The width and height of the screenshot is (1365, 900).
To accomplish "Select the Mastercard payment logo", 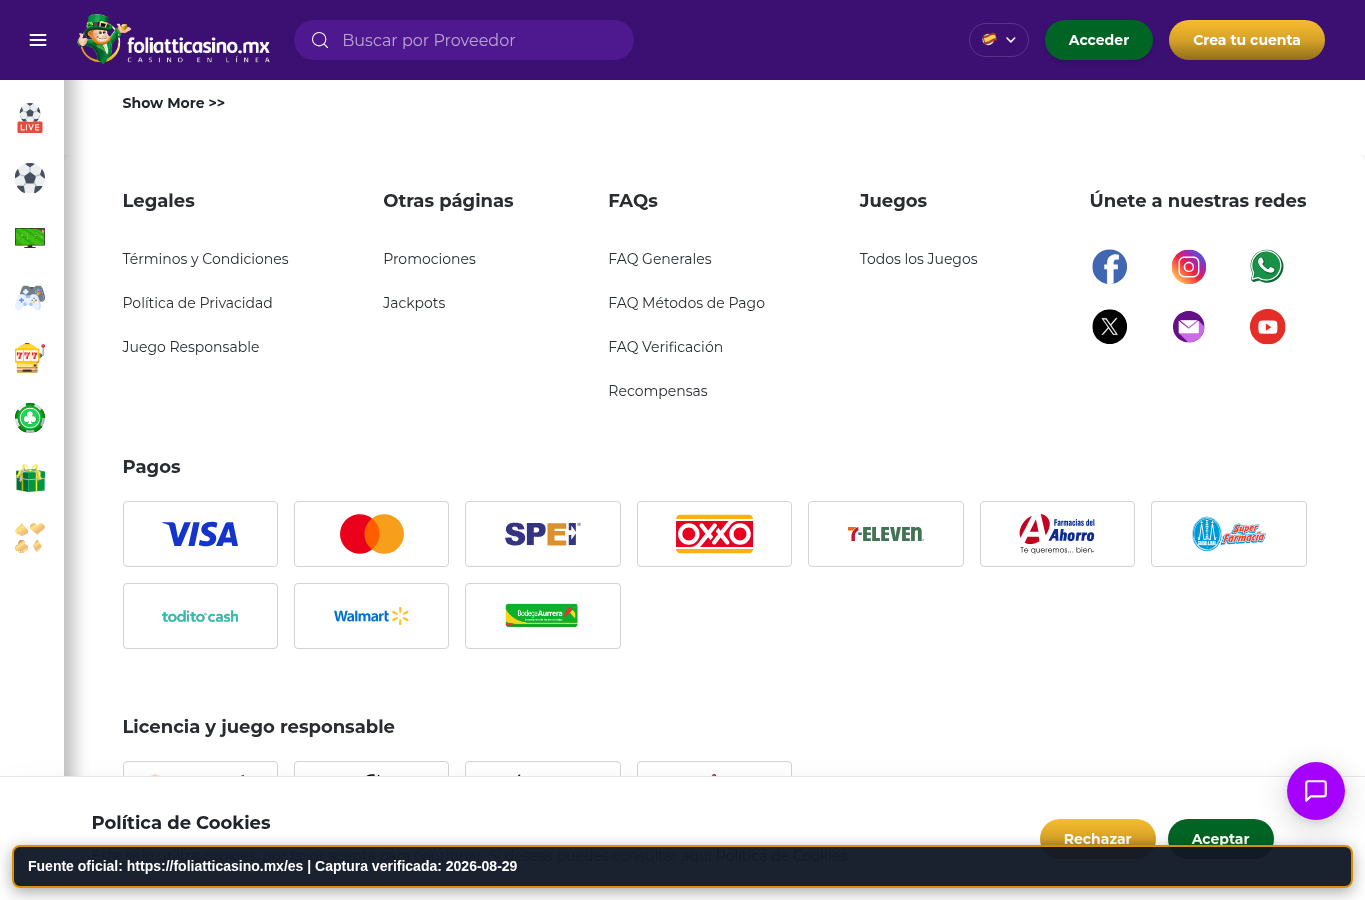I will pyautogui.click(x=371, y=534).
